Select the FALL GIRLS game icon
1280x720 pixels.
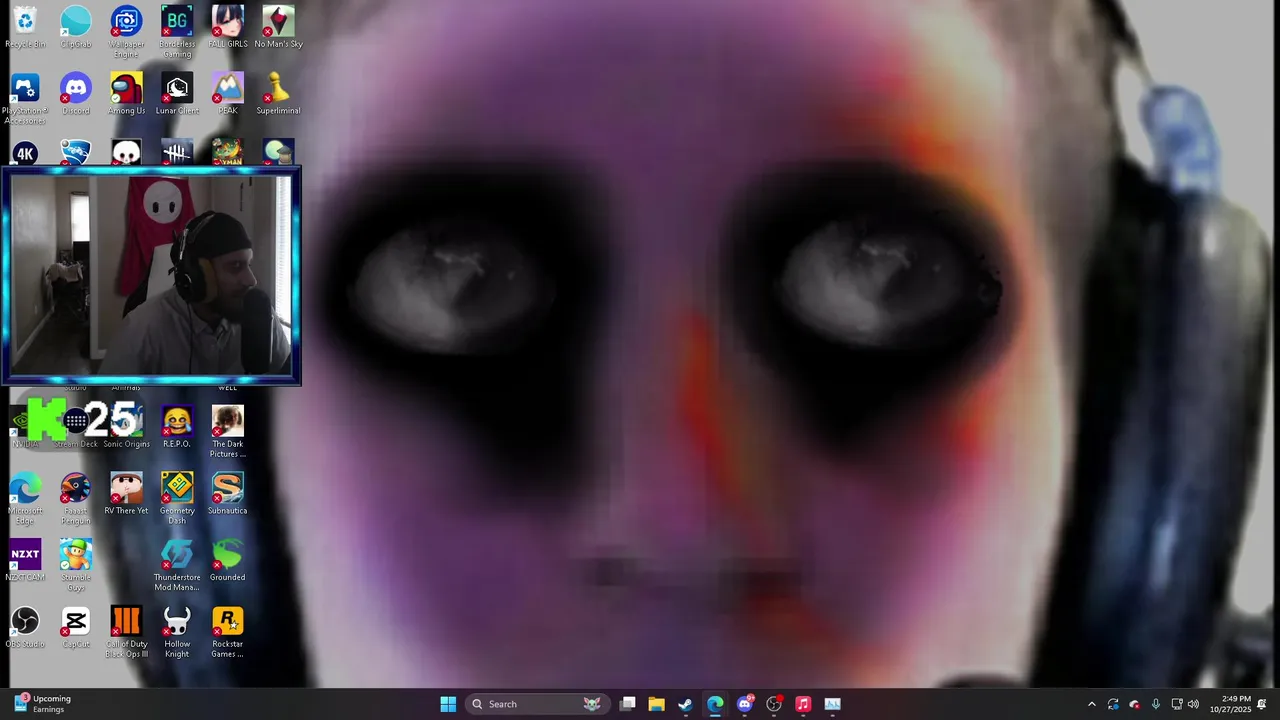(228, 27)
